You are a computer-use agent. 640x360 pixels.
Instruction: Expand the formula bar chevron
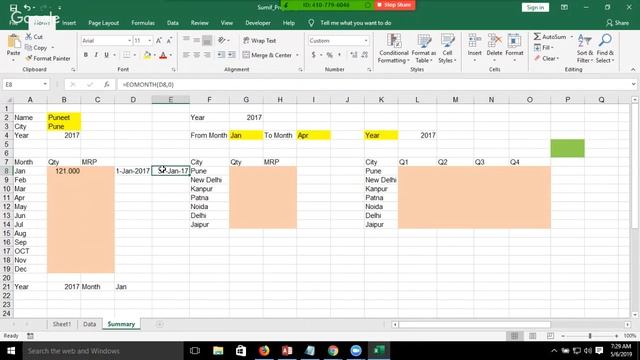633,84
